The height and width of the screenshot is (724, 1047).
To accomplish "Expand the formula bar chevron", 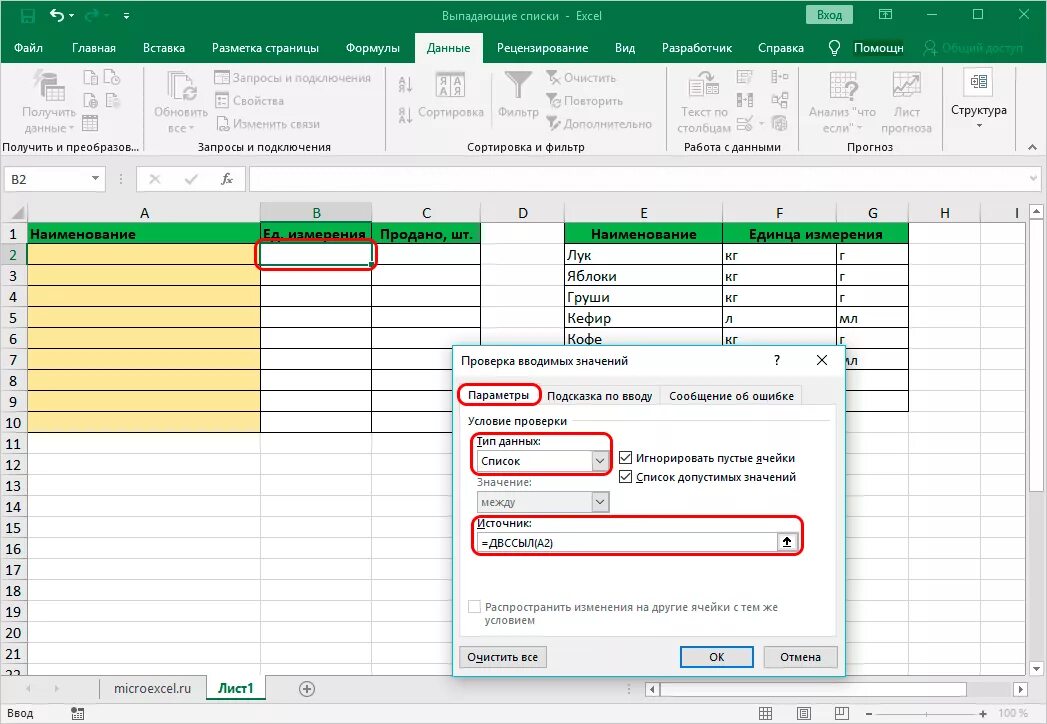I will point(1034,178).
